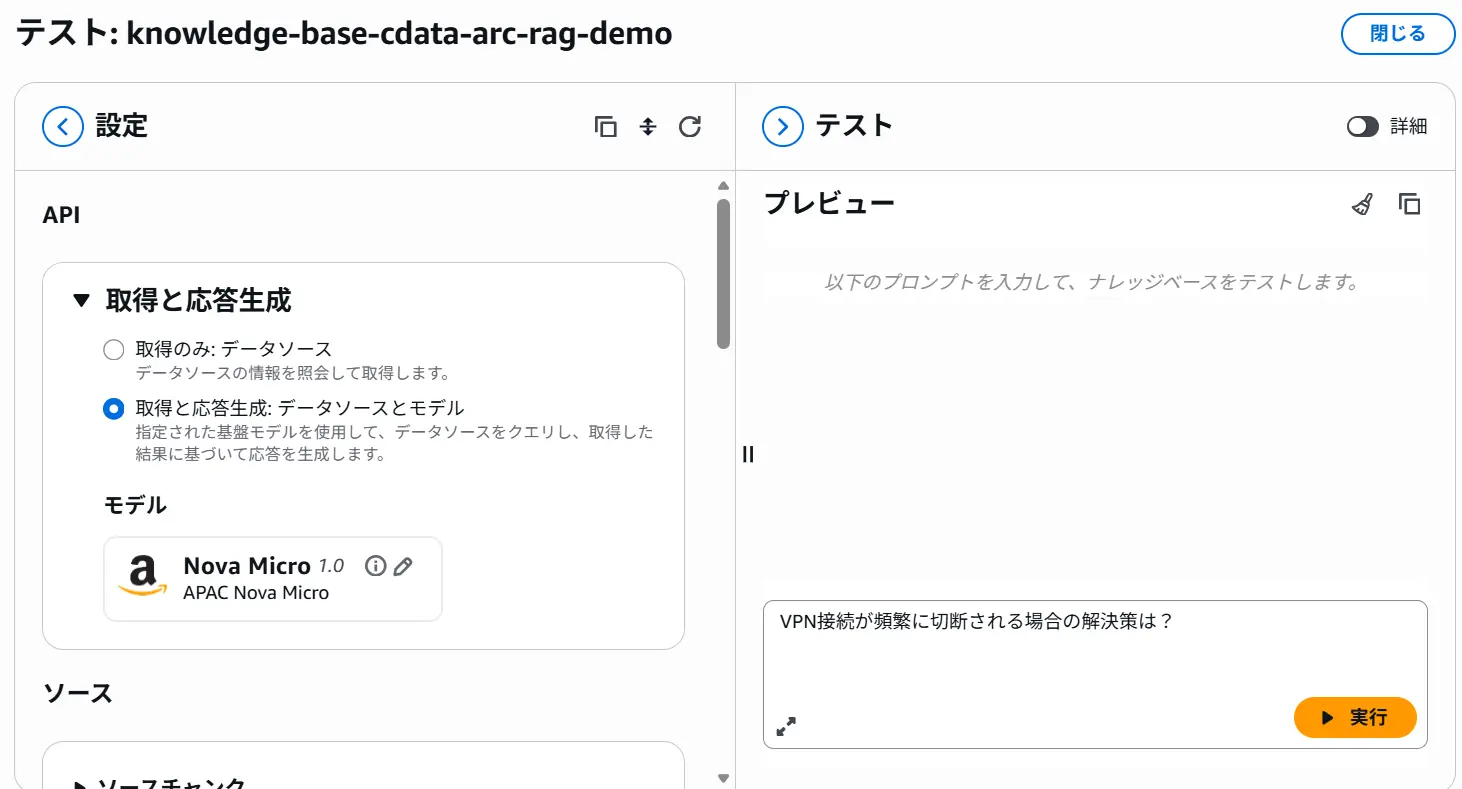Click the ソース section heading
Viewport: 1462px width, 789px height.
point(78,693)
